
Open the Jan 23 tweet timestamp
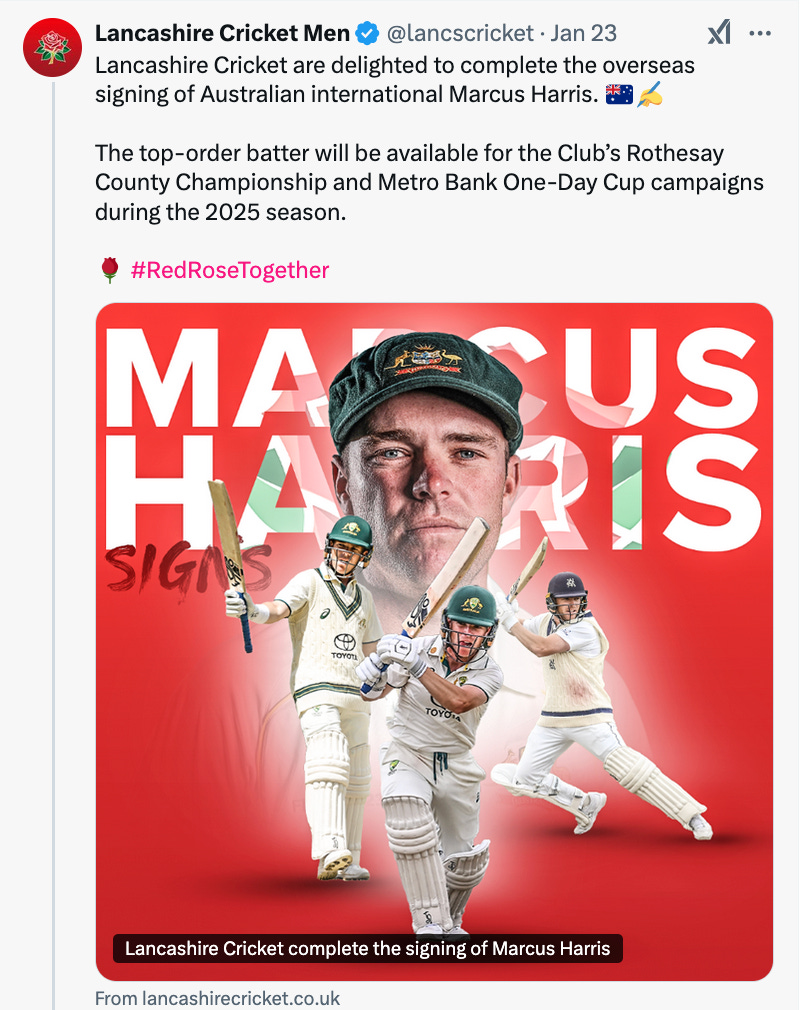tap(584, 33)
